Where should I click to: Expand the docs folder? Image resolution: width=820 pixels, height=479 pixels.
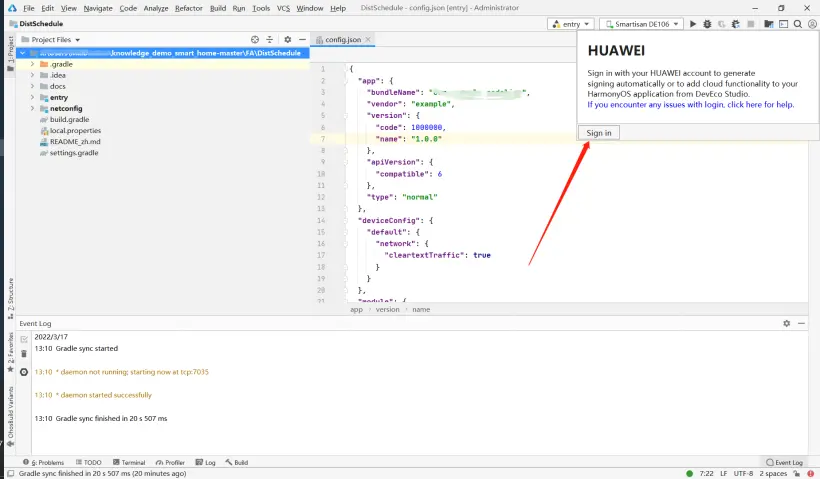pyautogui.click(x=32, y=86)
